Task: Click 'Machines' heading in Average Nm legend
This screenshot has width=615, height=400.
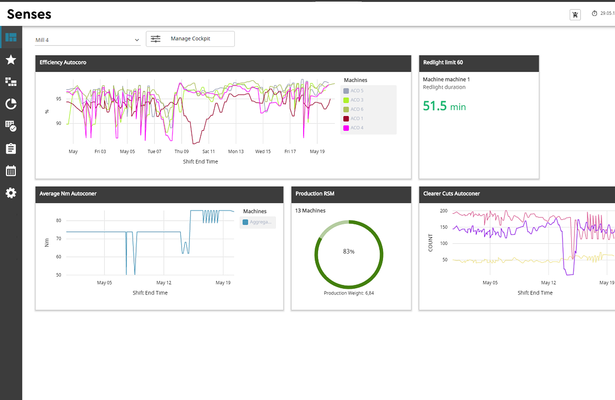Action: [x=255, y=211]
